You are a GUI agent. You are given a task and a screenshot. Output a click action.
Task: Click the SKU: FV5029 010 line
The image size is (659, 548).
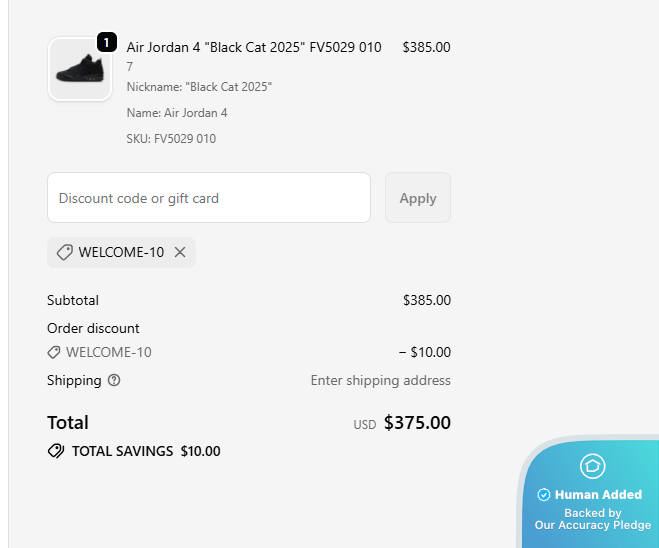click(x=171, y=139)
